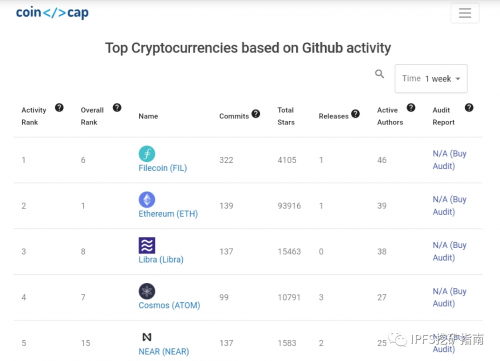Click the search magnifier icon
The image size is (500, 361).
click(379, 74)
